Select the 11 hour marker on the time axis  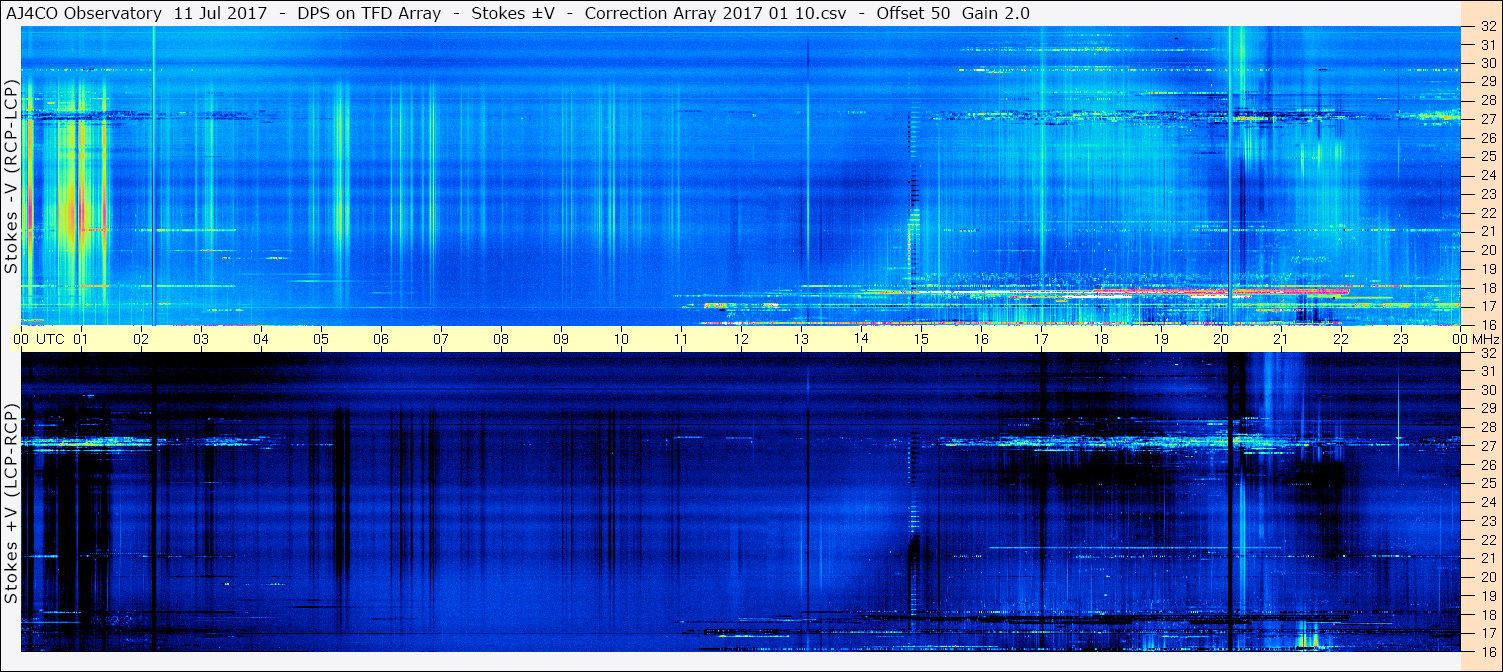coord(681,339)
